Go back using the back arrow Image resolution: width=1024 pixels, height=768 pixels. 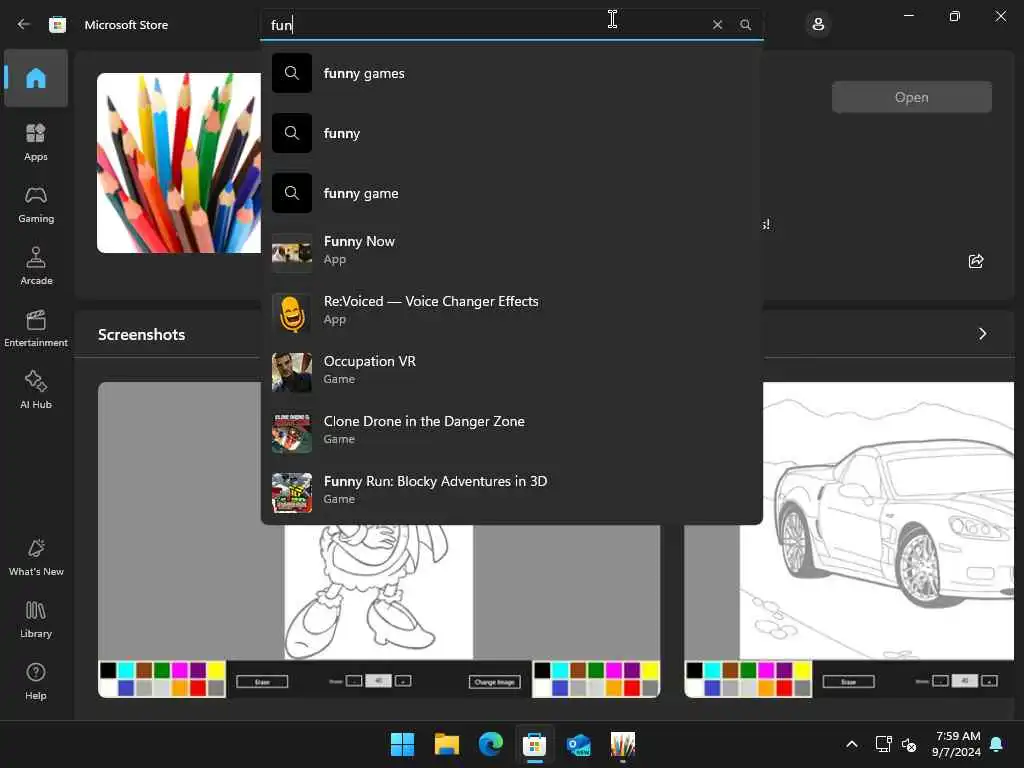[24, 24]
